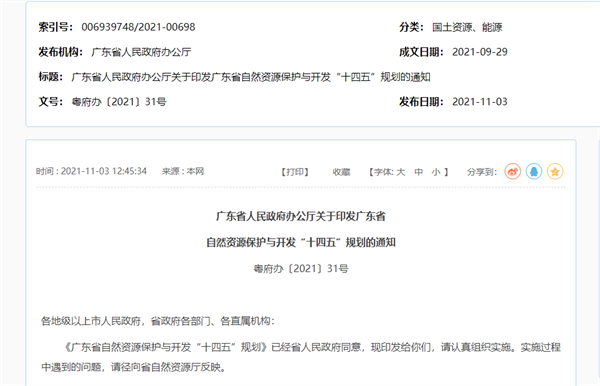Click the 成文日期 value 2021-09-29
This screenshot has height=386, width=600.
point(480,52)
